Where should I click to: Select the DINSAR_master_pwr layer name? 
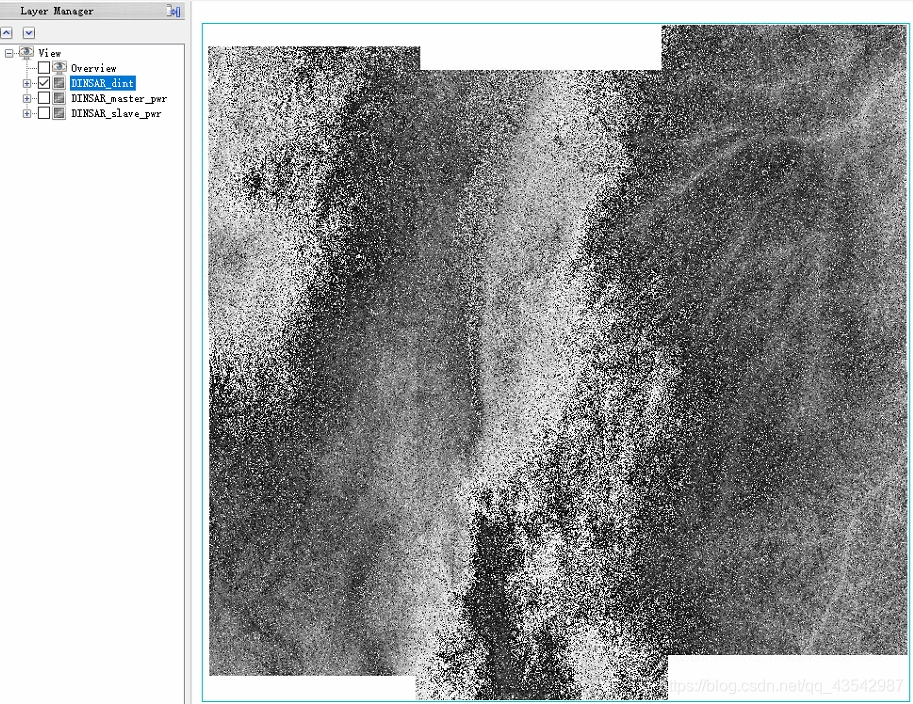coord(119,98)
